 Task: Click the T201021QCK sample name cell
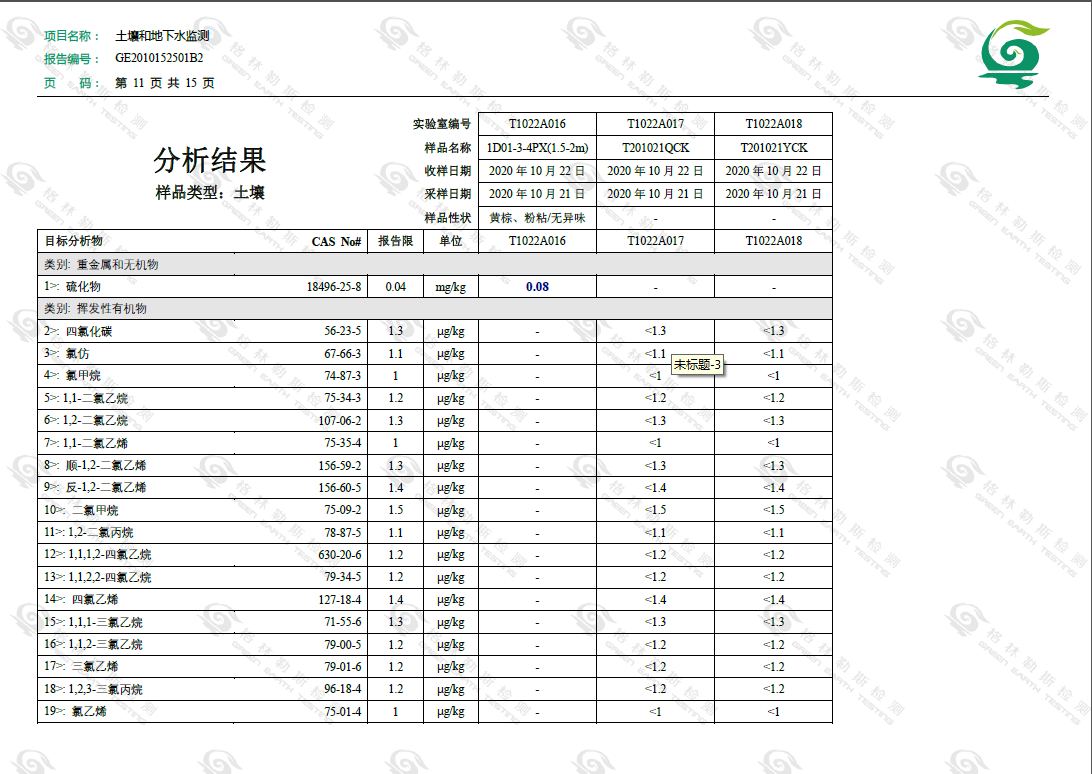(x=655, y=147)
